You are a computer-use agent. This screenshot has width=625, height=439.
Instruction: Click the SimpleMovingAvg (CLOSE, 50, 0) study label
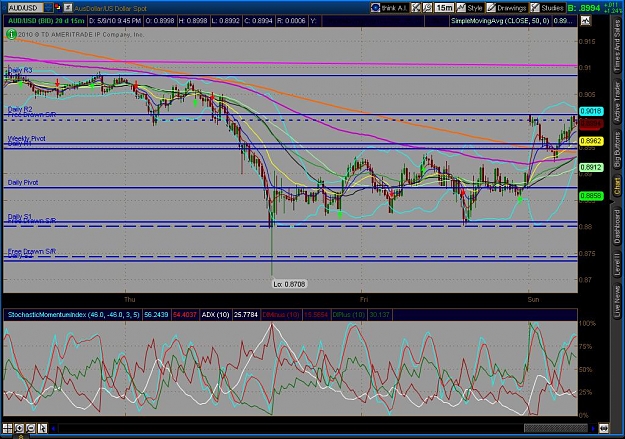(500, 21)
